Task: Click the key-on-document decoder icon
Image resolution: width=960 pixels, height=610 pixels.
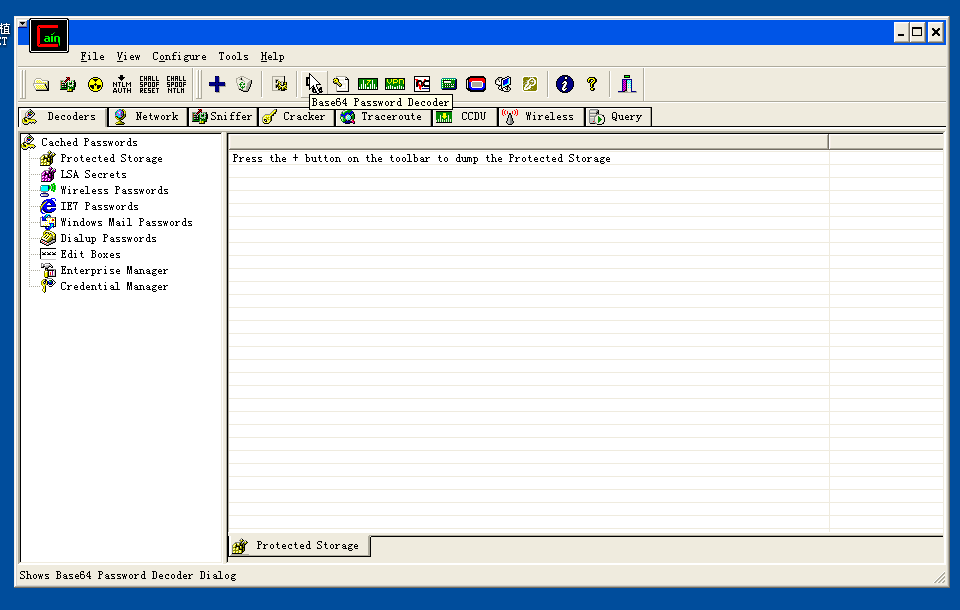Action: (341, 85)
